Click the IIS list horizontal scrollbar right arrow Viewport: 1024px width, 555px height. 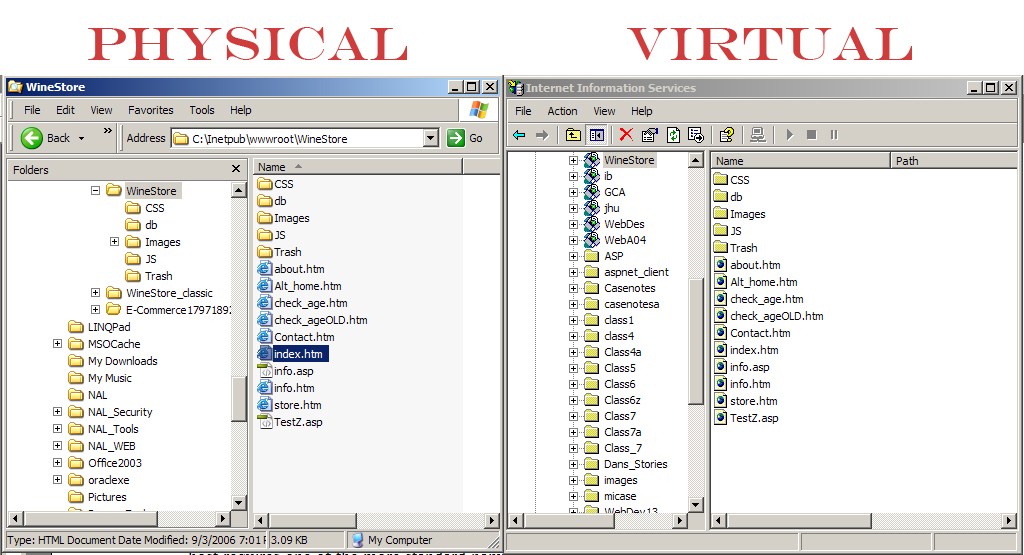click(1010, 520)
